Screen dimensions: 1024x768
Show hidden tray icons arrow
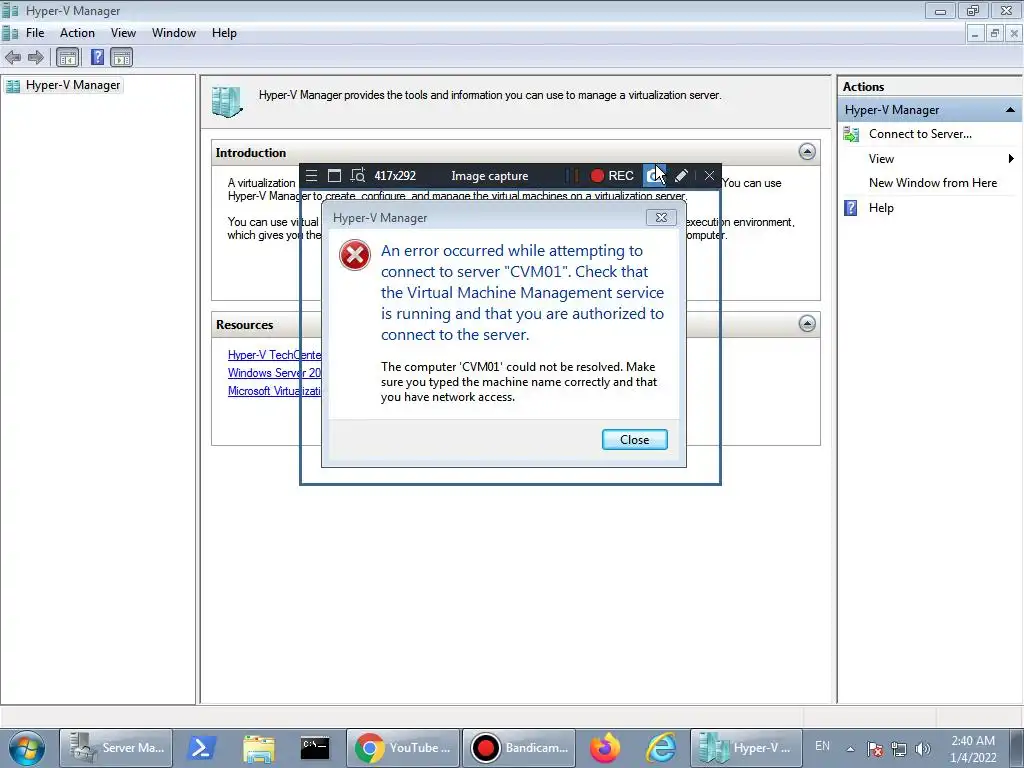[x=850, y=749]
